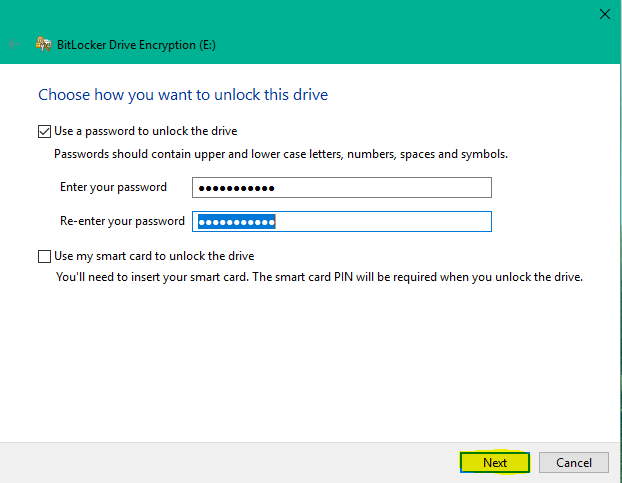Click the password requirements hint text
This screenshot has width=622, height=483.
[281, 154]
